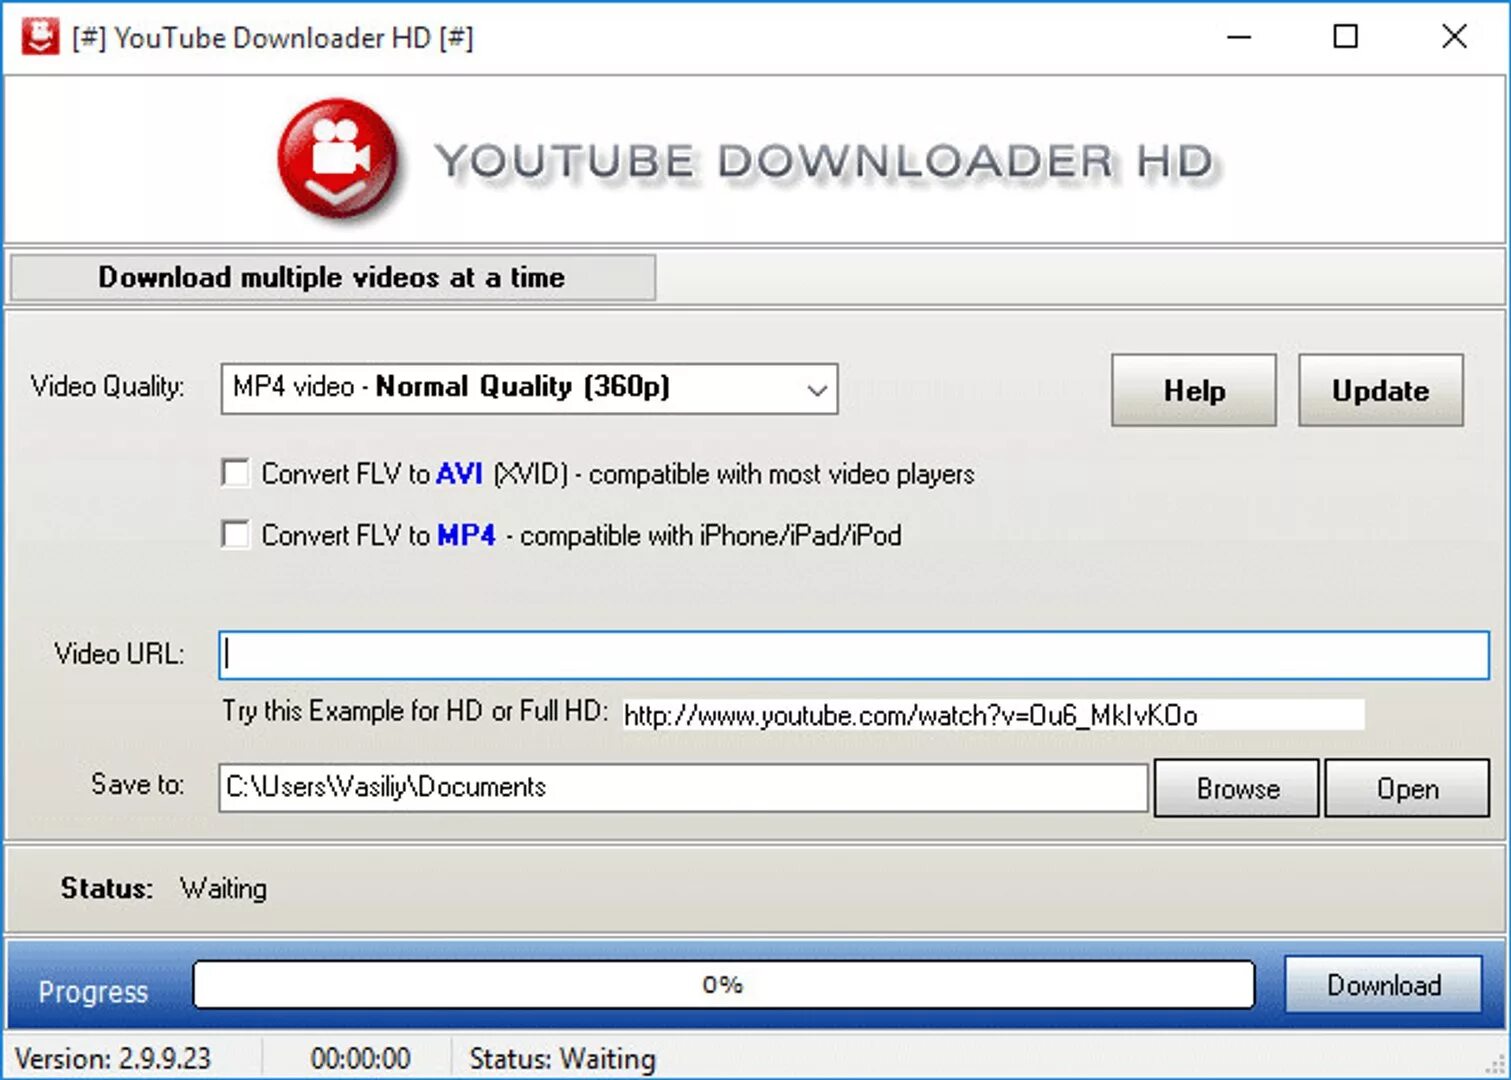Click the Status: Waiting text in status bar

[562, 1058]
